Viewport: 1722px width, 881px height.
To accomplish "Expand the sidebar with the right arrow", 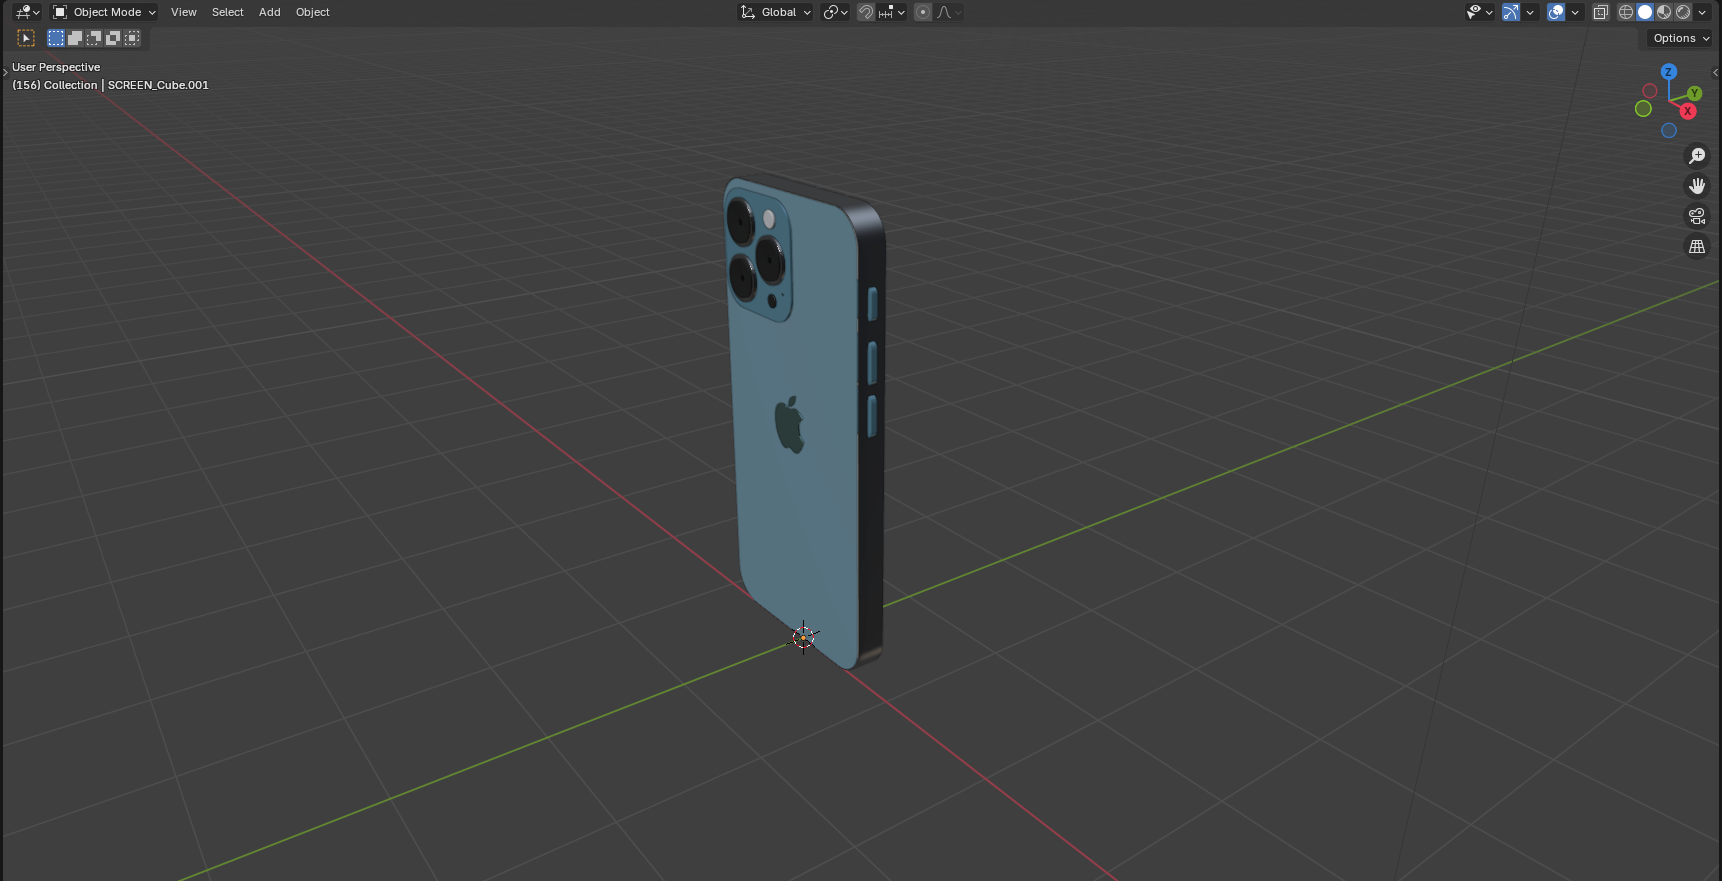I will [x=1716, y=72].
